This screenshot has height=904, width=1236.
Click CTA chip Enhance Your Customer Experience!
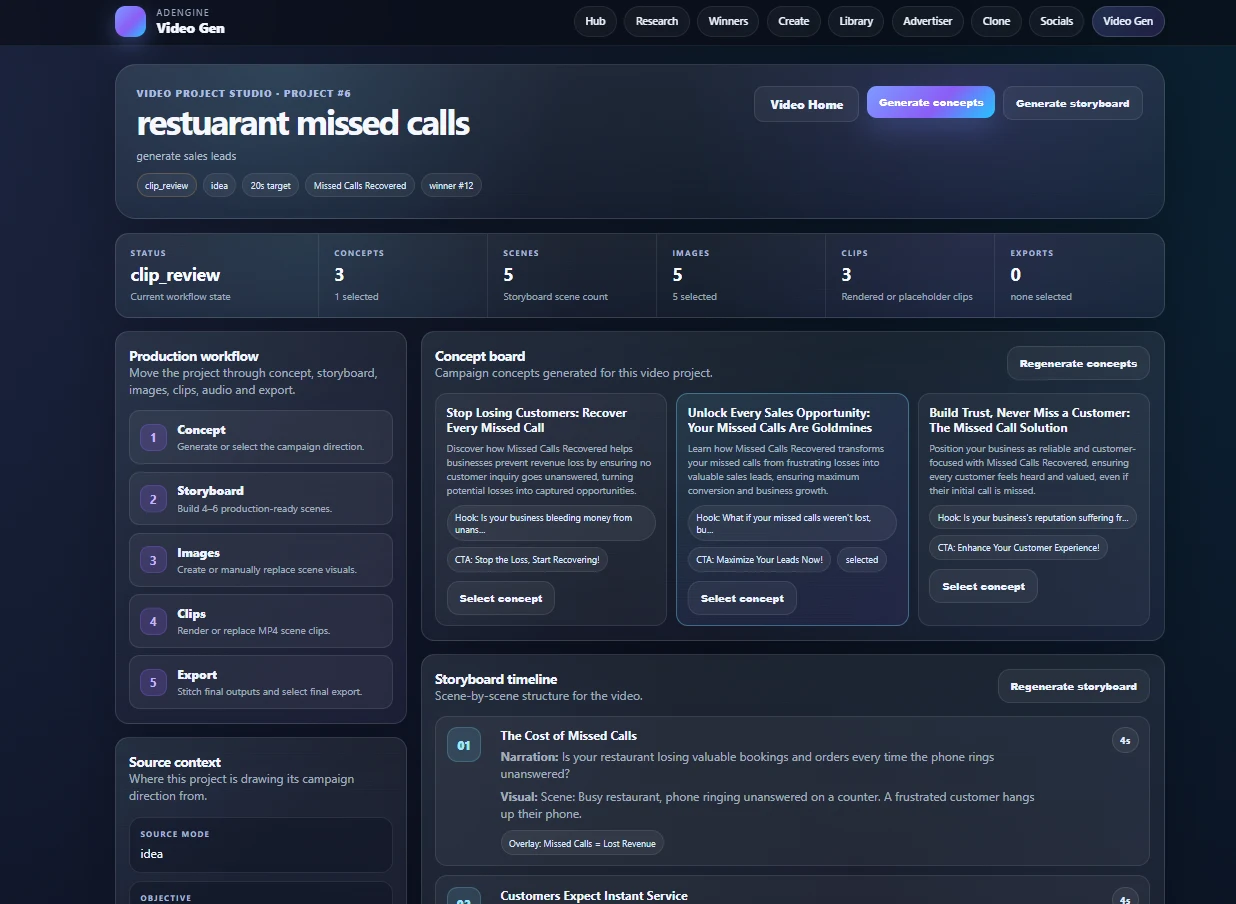tap(1018, 547)
